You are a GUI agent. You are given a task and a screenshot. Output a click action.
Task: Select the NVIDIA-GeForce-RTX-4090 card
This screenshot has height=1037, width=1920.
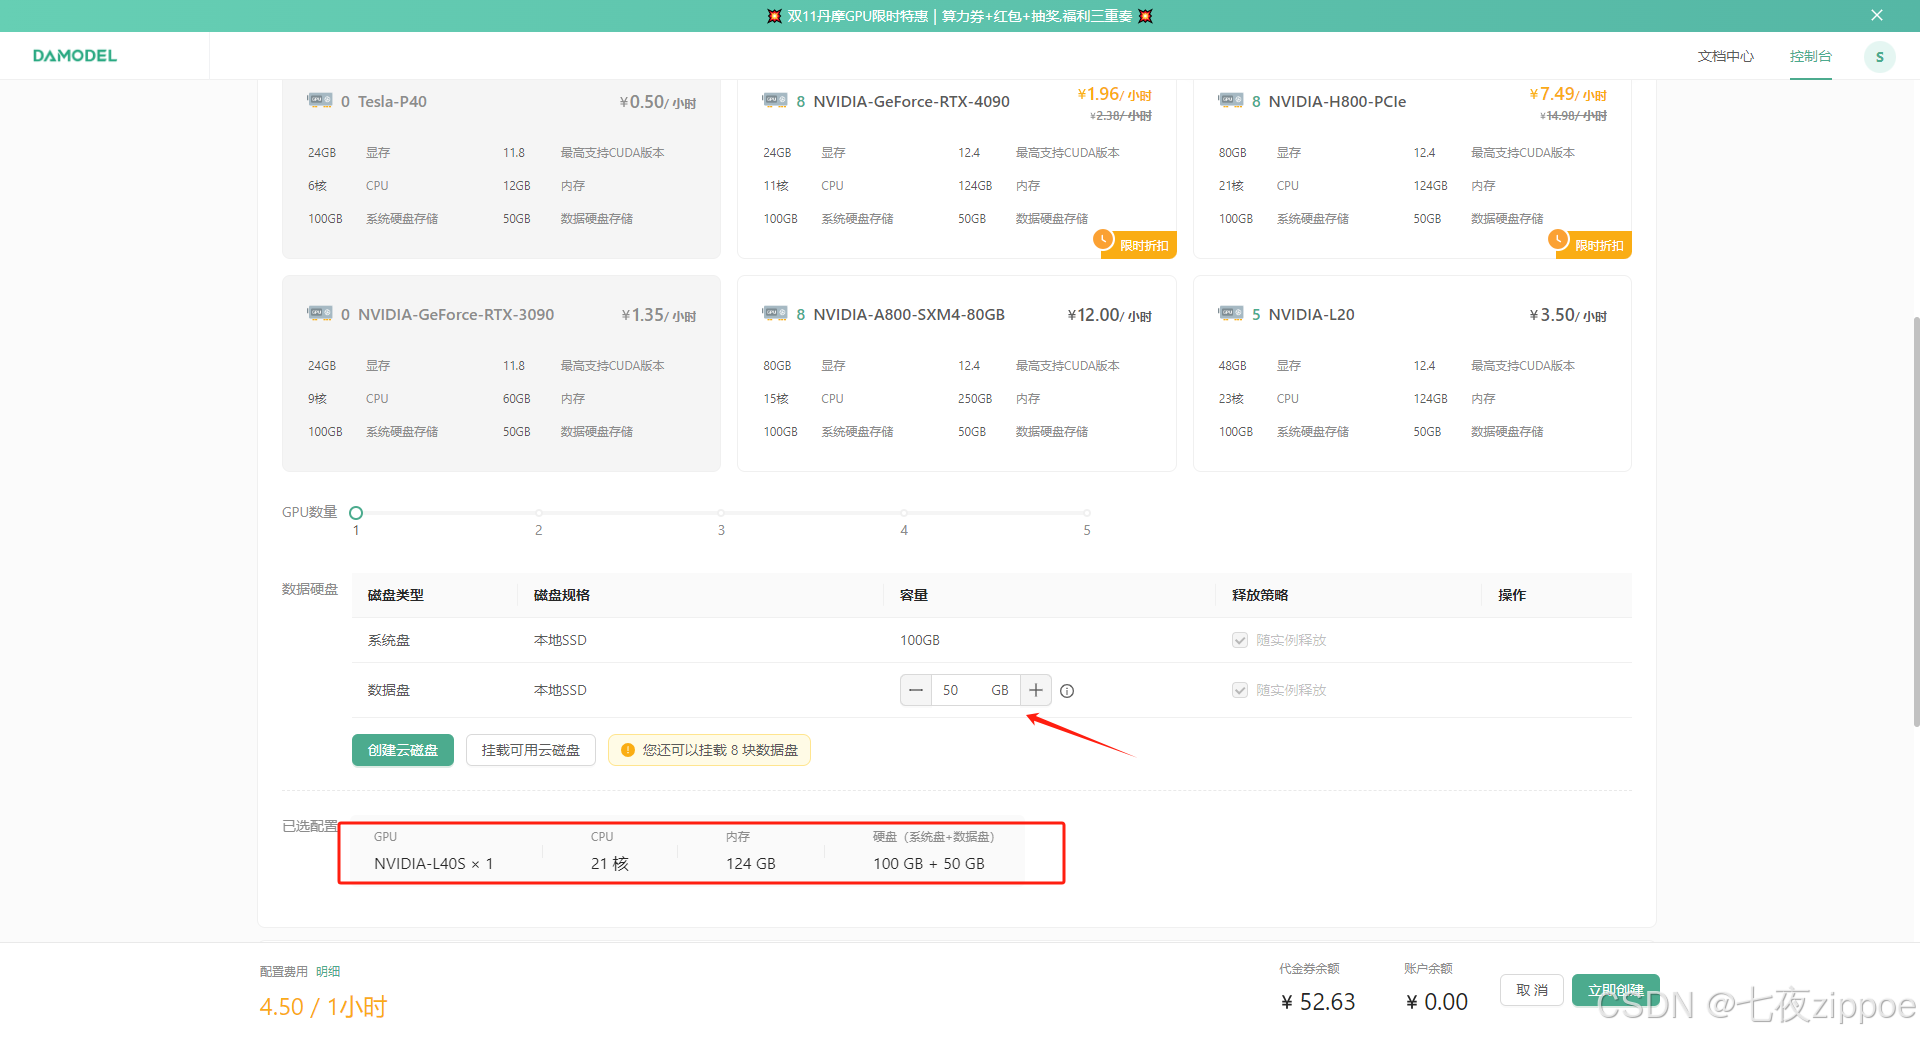coord(957,168)
